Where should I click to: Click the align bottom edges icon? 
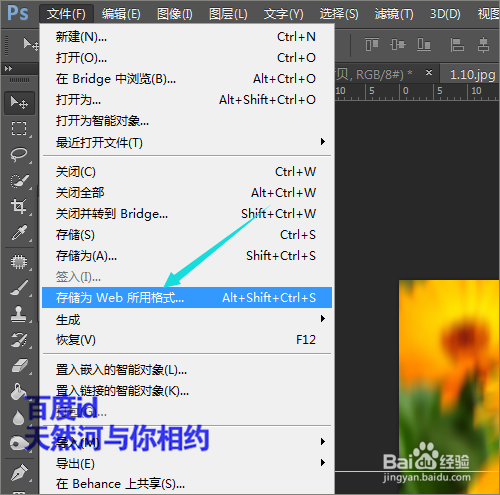[x=424, y=44]
